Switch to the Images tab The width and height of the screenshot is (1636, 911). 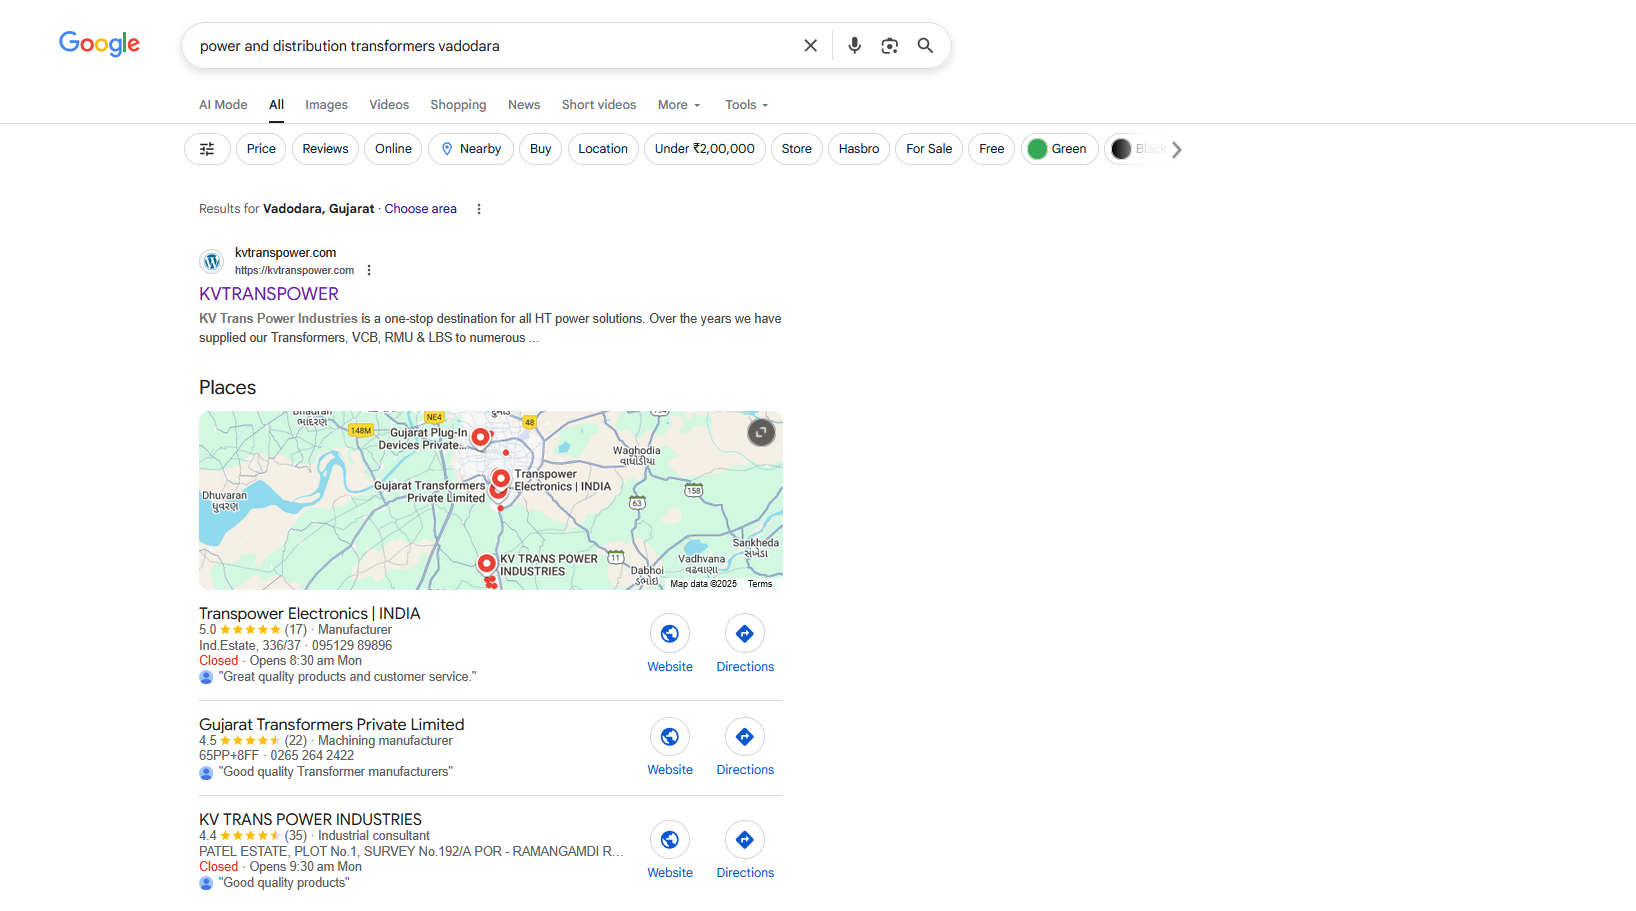(x=326, y=105)
